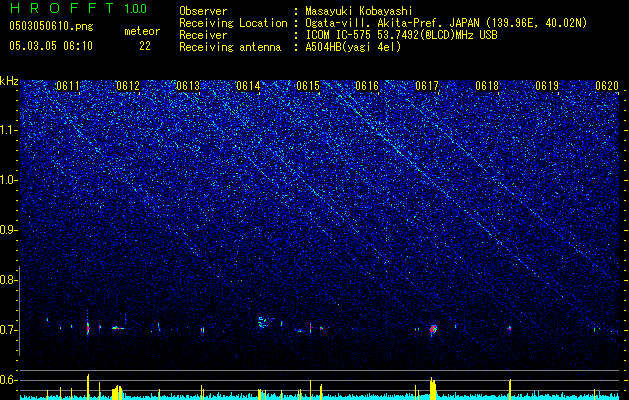This screenshot has width=629, height=400.
Task: Click the 0612 time marker
Action: tap(128, 86)
